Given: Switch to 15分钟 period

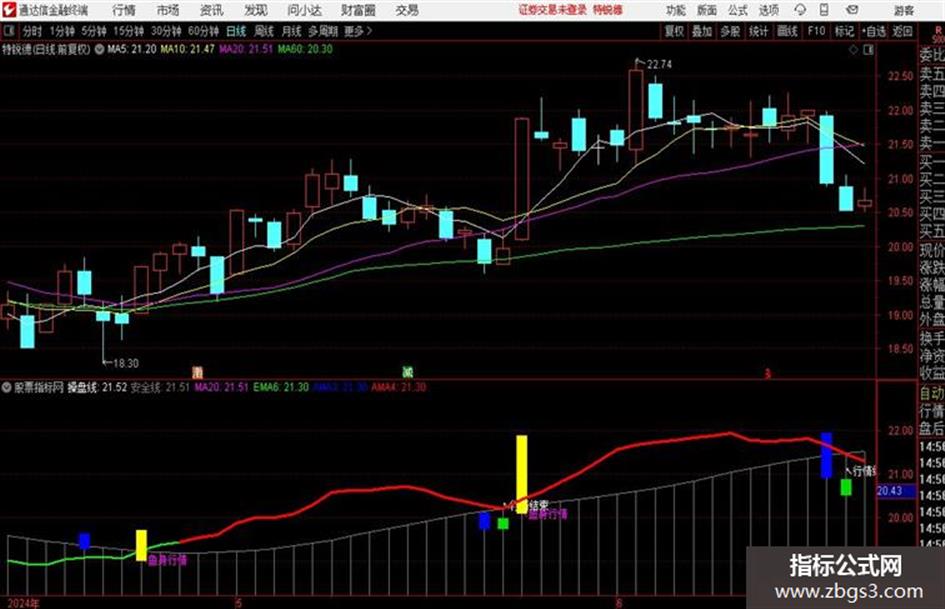Looking at the screenshot, I should 128,31.
